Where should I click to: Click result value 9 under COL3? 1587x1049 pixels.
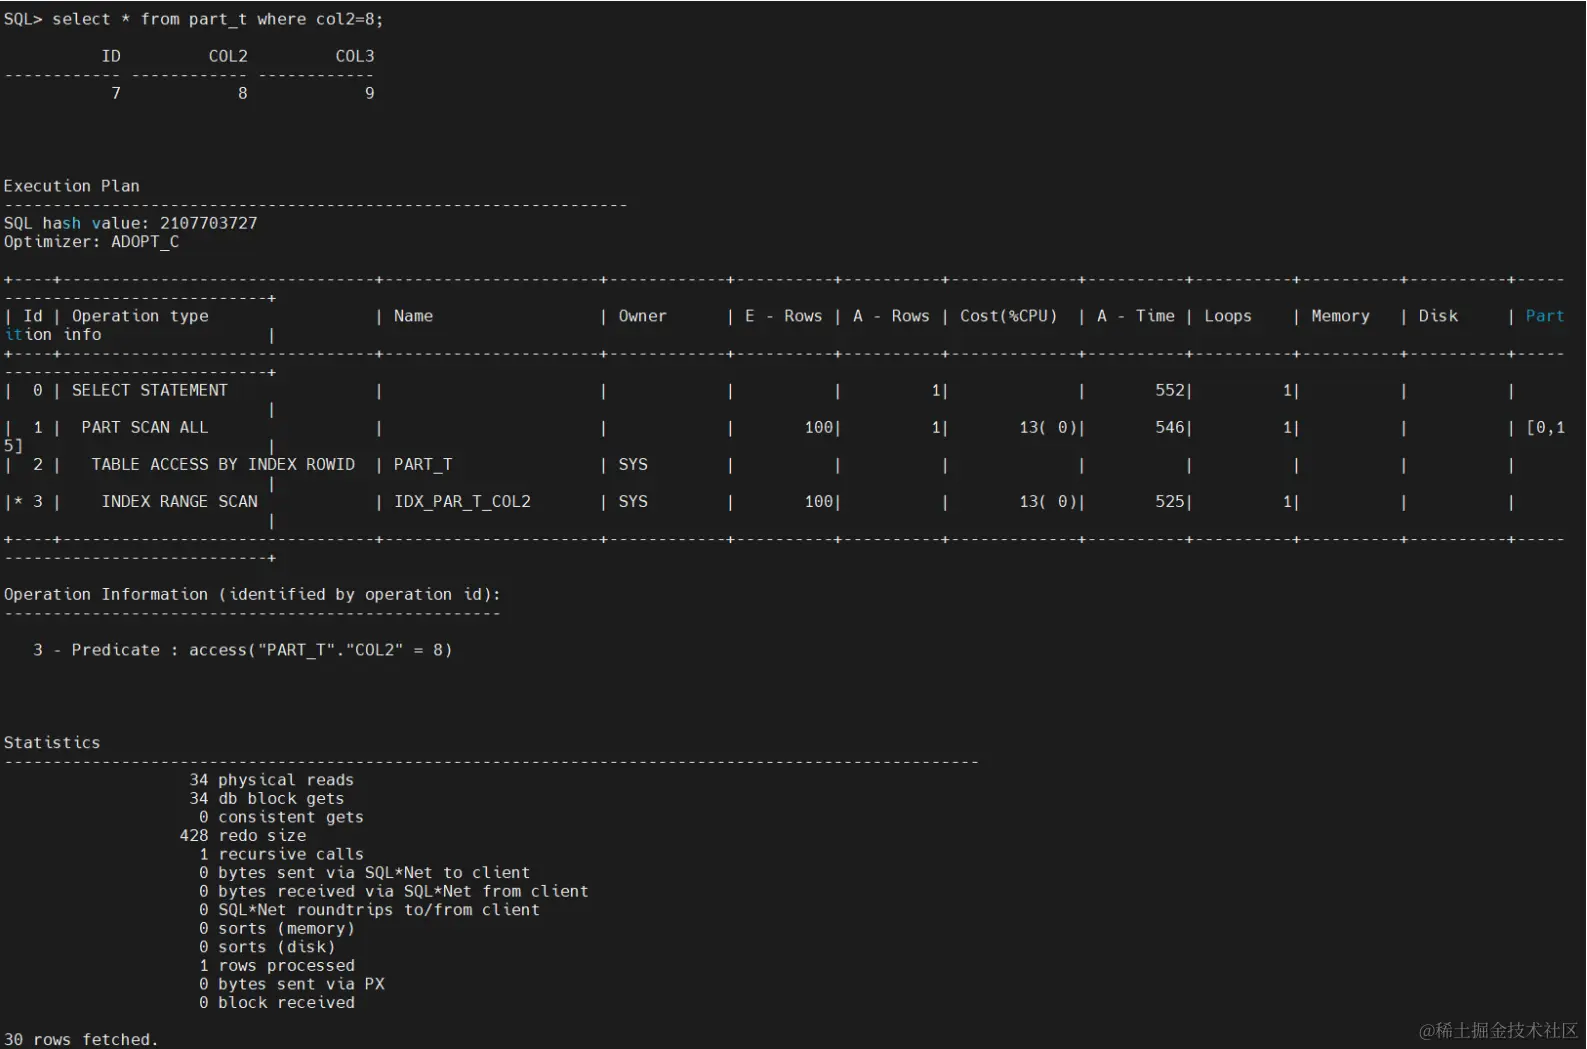(369, 93)
